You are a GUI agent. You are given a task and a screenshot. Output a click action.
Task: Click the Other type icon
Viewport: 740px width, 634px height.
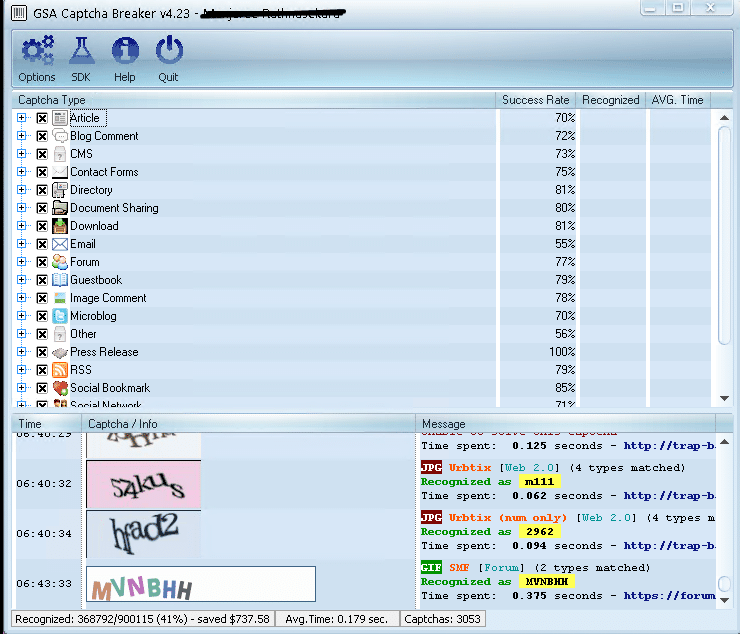tap(60, 334)
